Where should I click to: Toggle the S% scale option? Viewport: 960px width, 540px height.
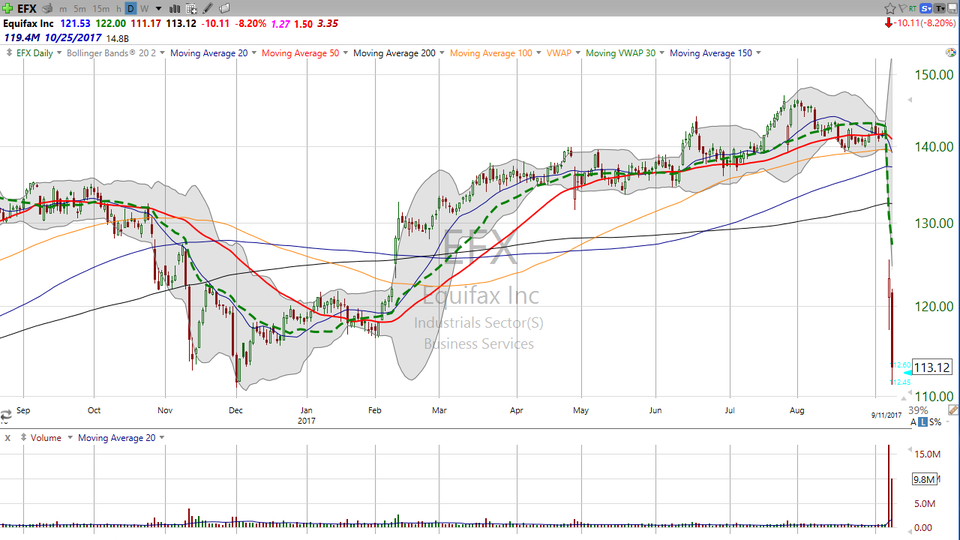click(x=935, y=422)
